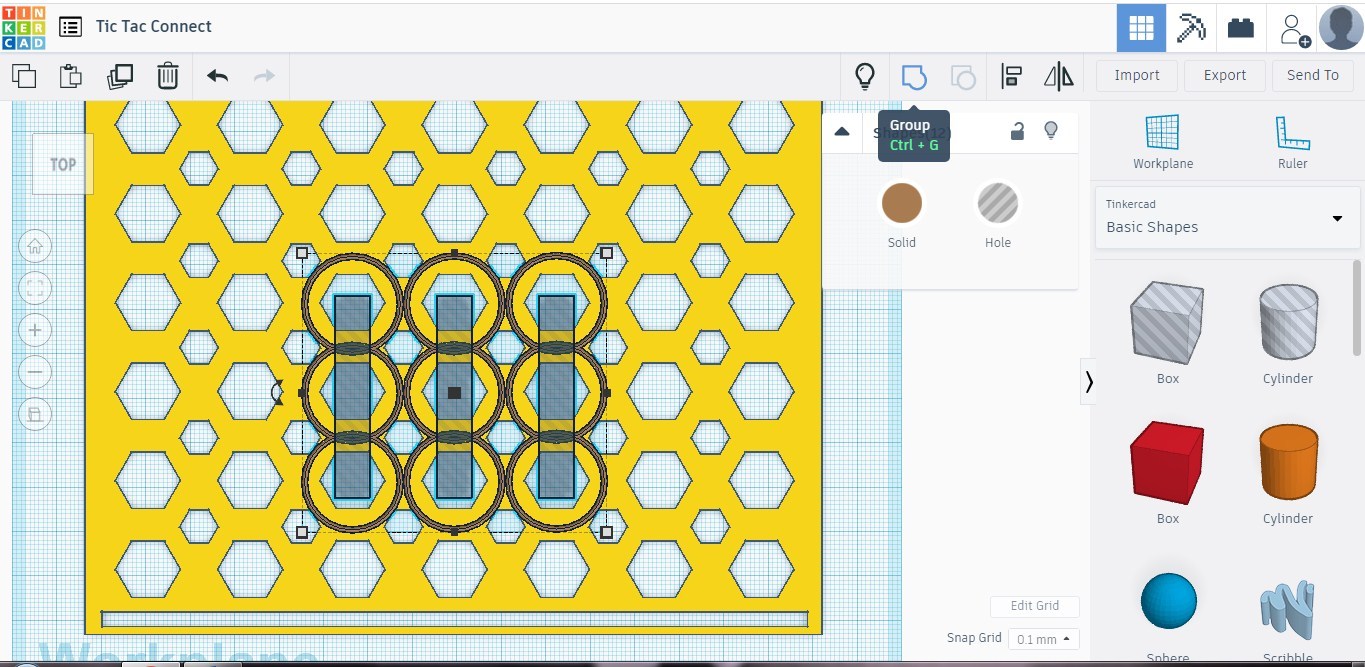The width and height of the screenshot is (1365, 667).
Task: Pick the blue Sphere shape
Action: tap(1168, 601)
